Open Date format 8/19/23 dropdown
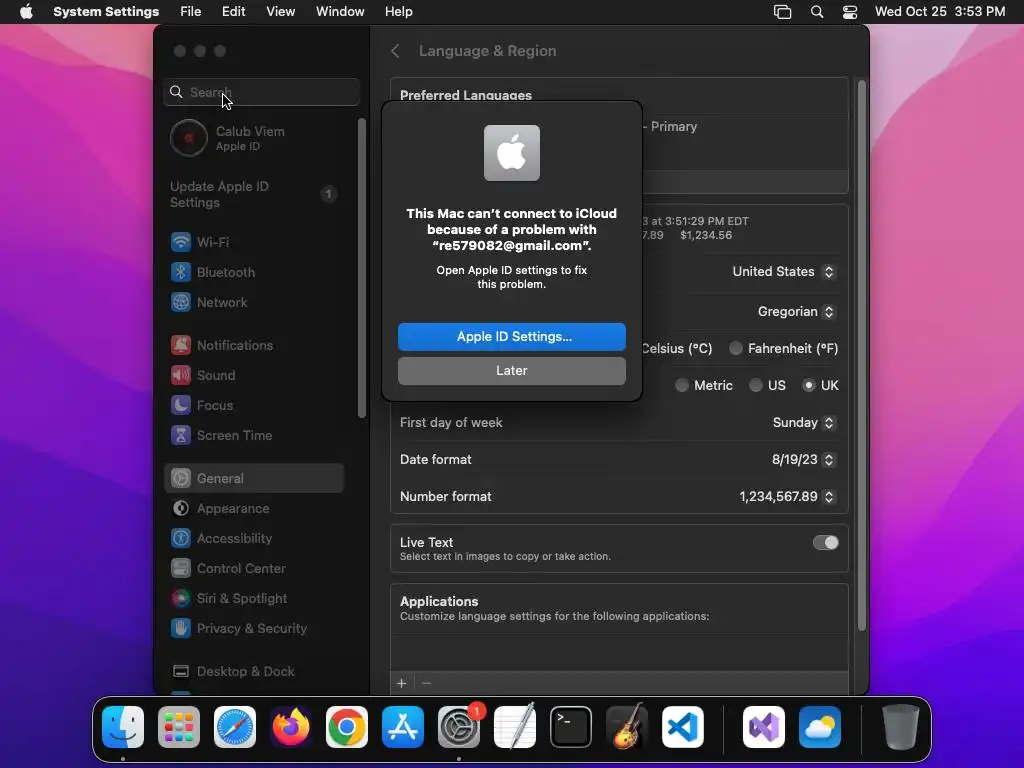Image resolution: width=1024 pixels, height=768 pixels. (803, 460)
